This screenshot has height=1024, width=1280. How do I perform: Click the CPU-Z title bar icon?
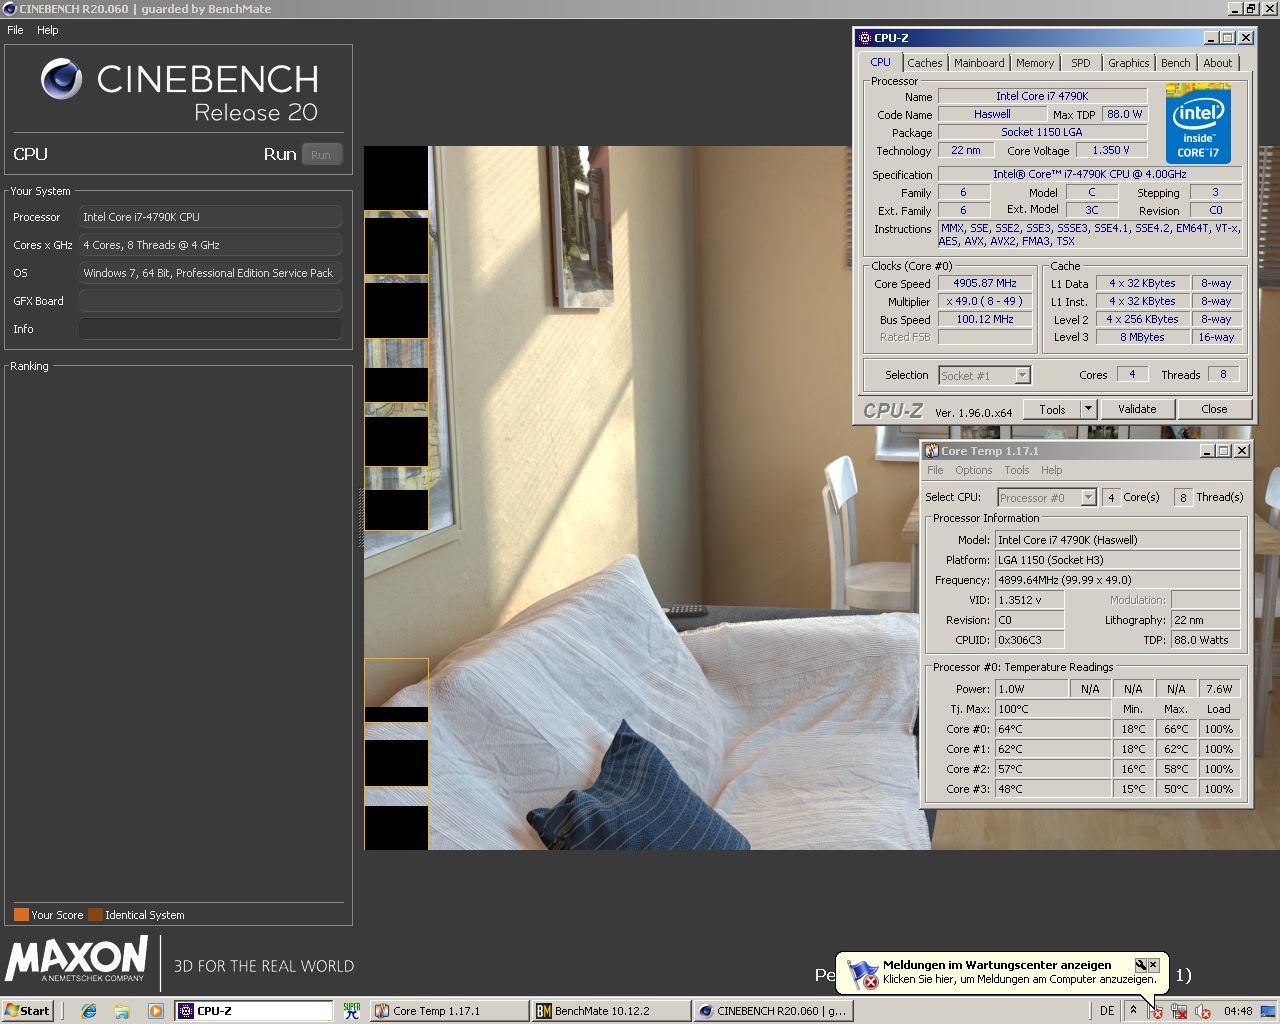[864, 38]
